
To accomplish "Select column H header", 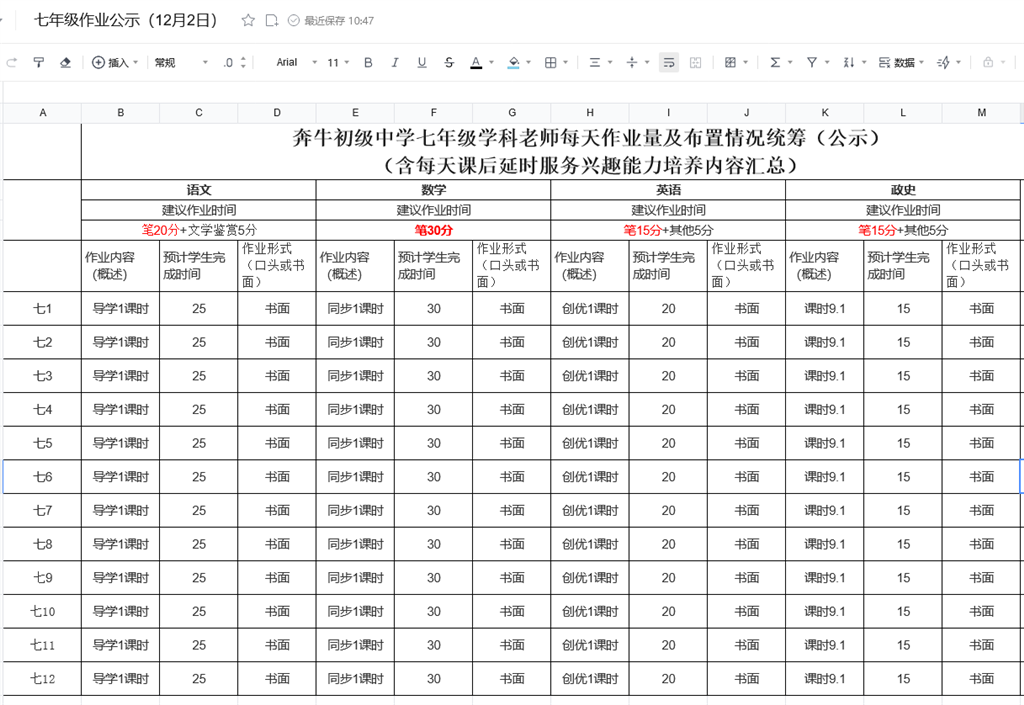I will coord(590,113).
